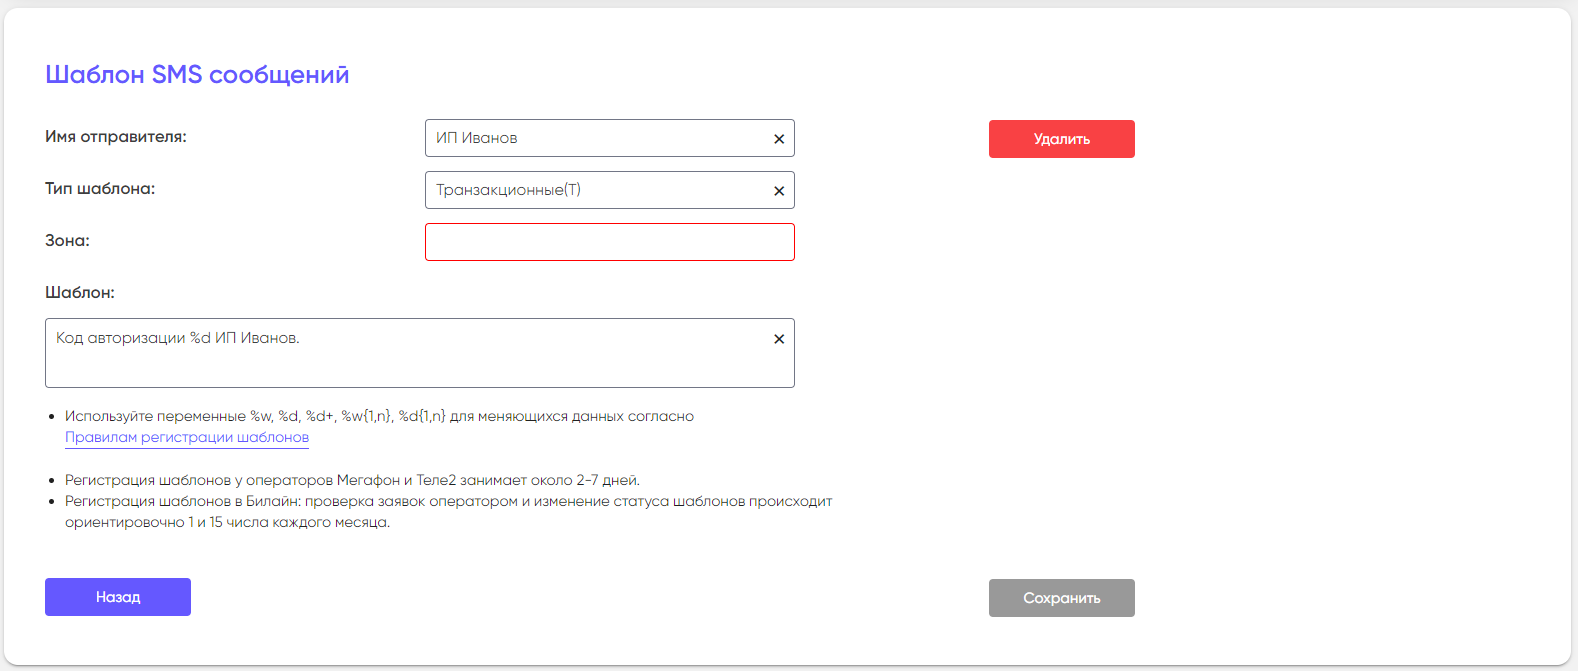Image resolution: width=1578 pixels, height=671 pixels.
Task: Click the Мегафон and Теле2 registration note
Action: 352,480
